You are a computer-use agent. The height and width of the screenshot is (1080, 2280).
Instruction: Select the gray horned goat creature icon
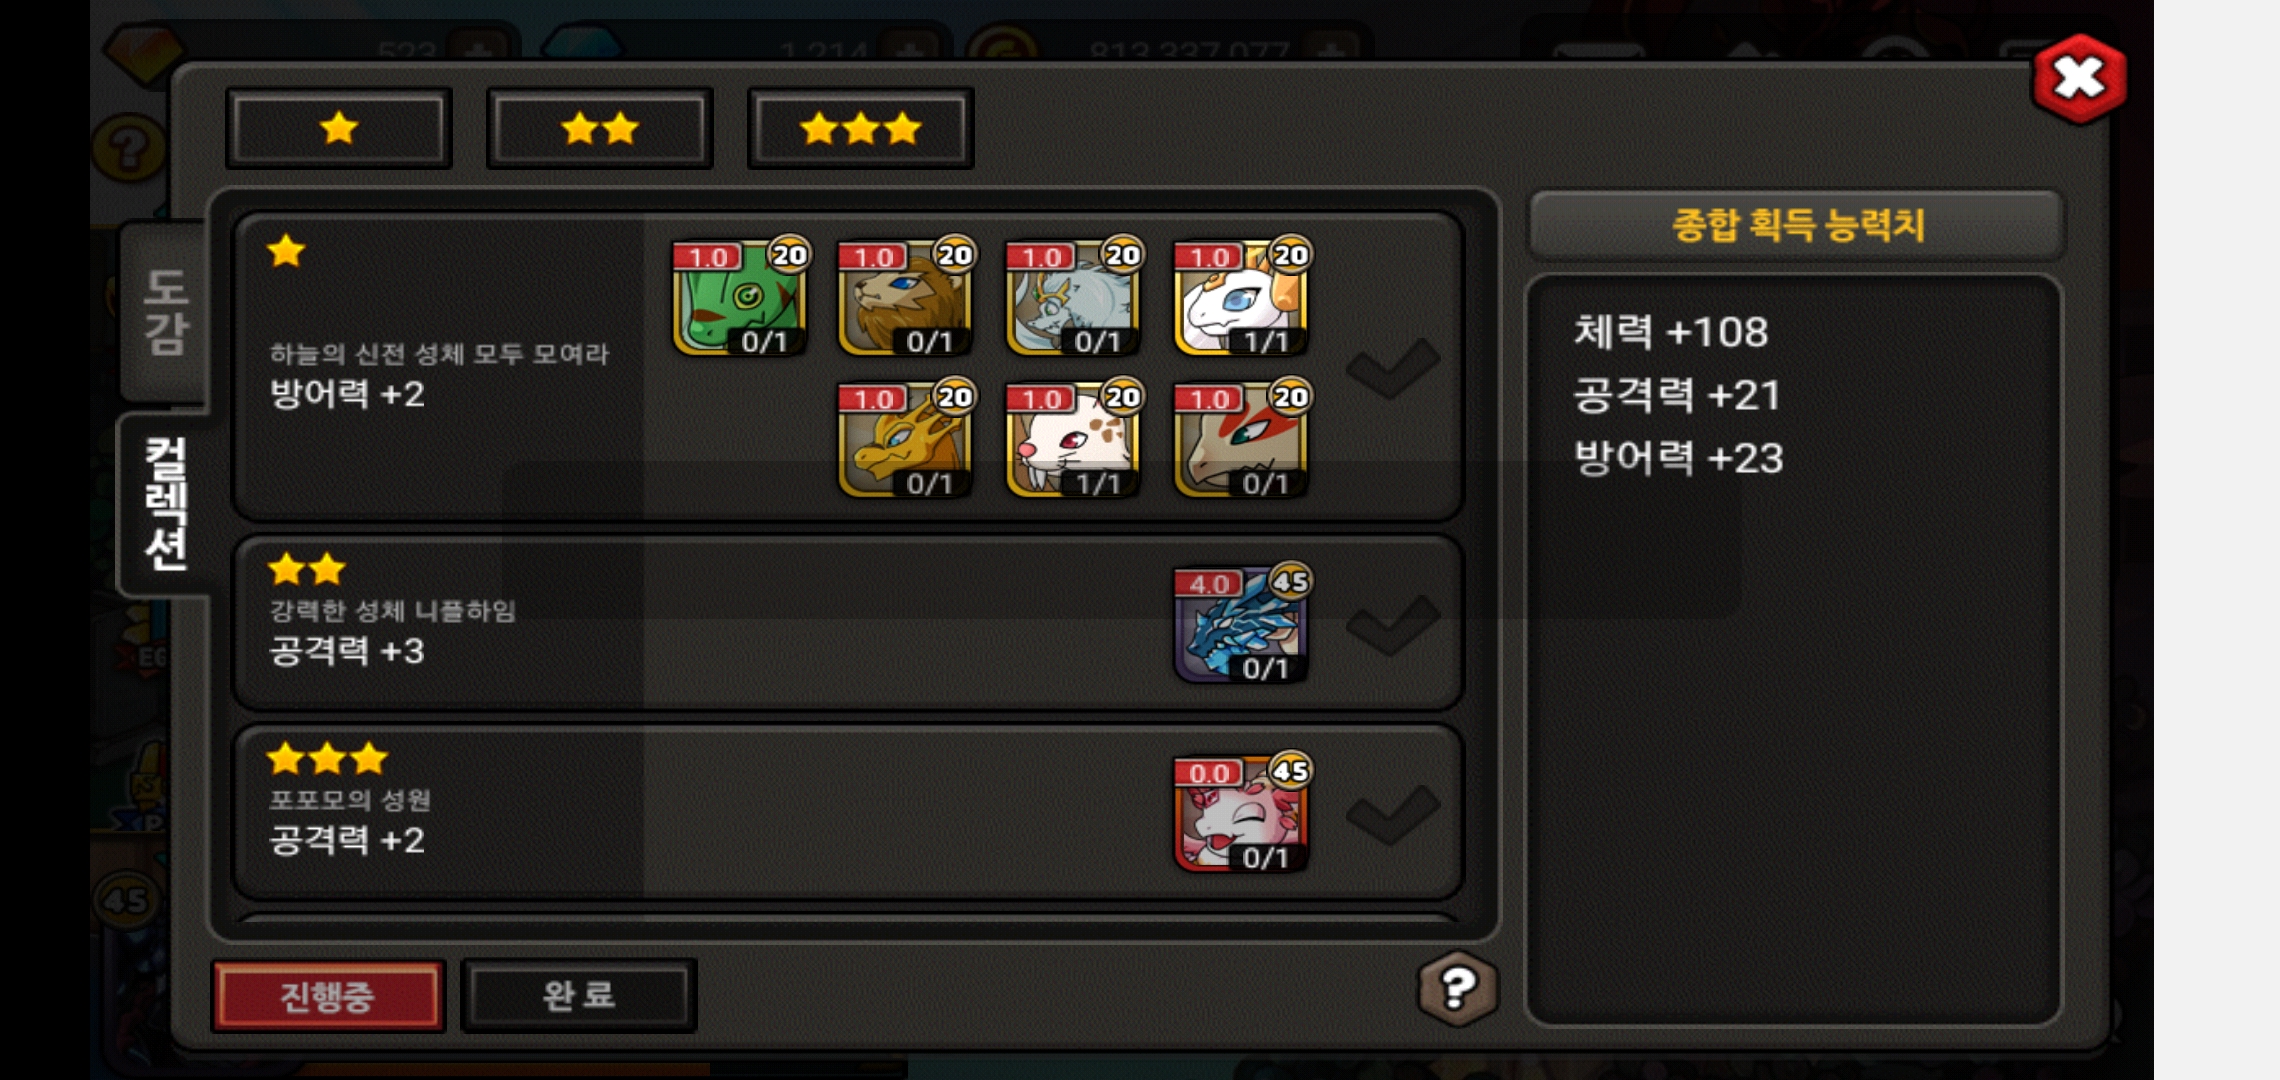pyautogui.click(x=1073, y=298)
